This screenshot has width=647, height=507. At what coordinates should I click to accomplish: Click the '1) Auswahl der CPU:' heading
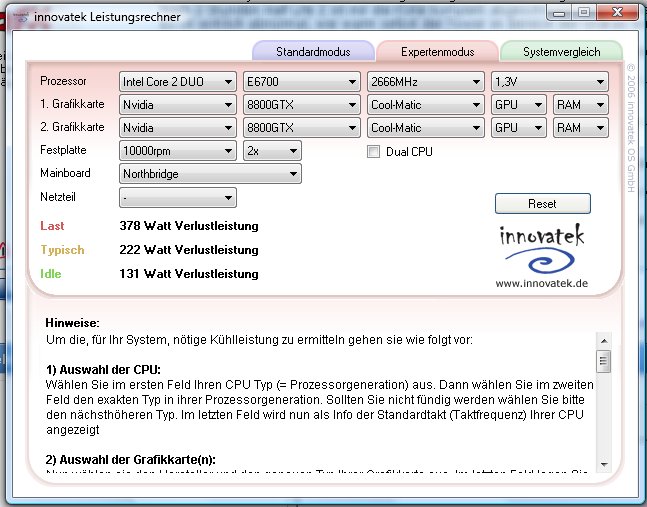(103, 369)
